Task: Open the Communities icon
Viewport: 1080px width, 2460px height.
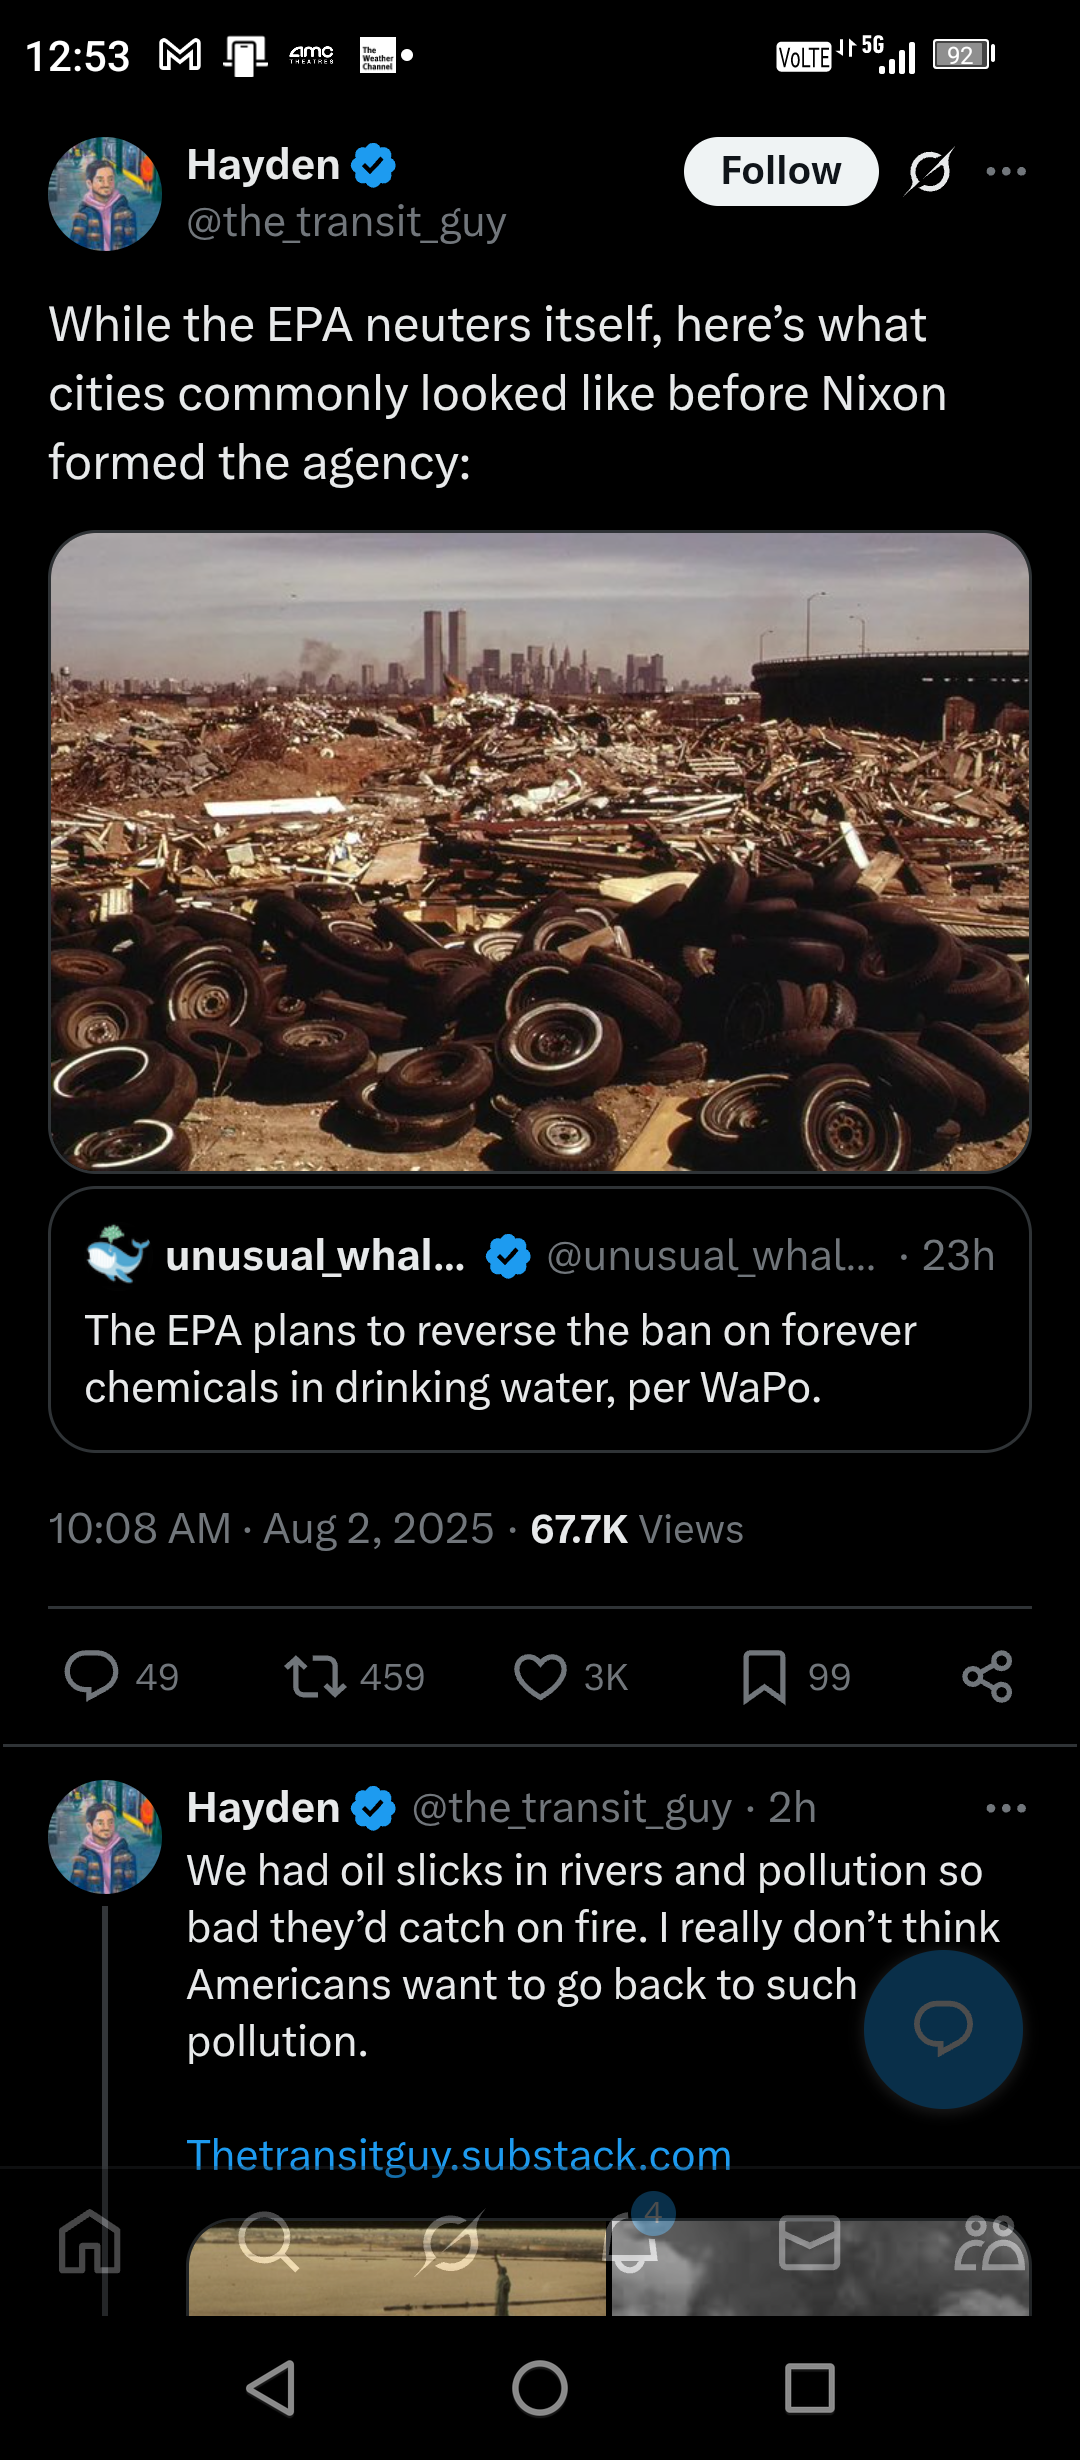Action: pos(990,2242)
